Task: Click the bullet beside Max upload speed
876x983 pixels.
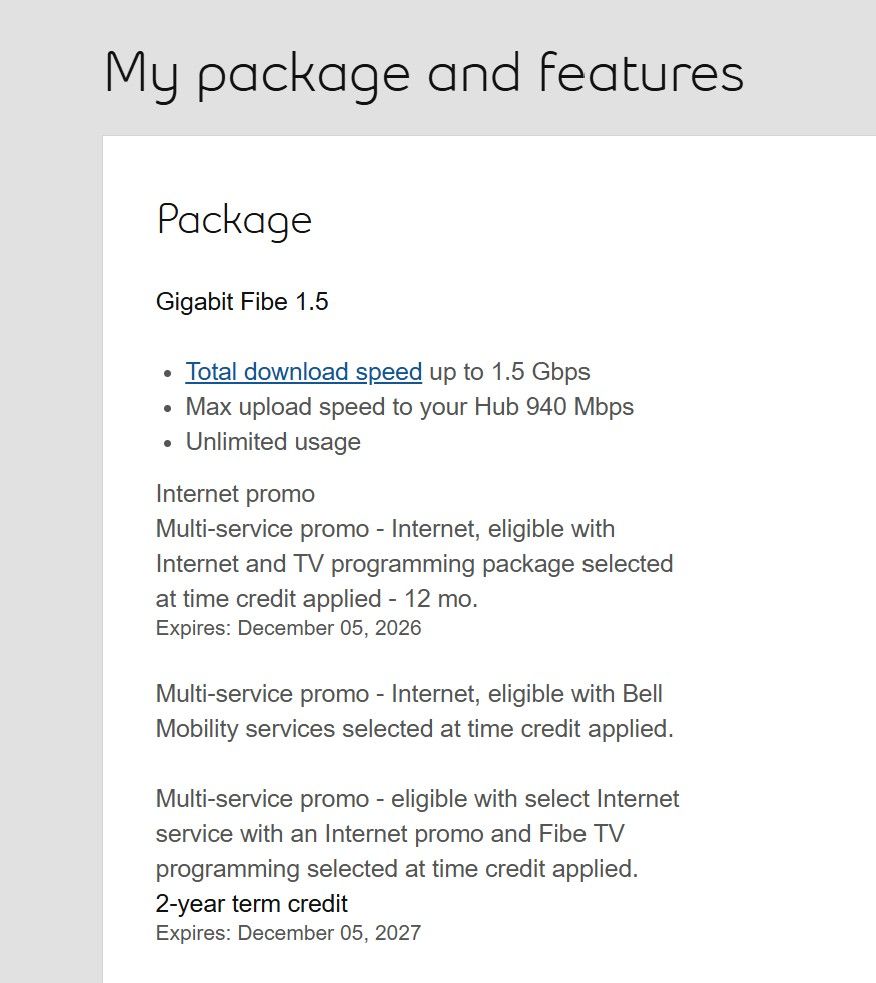Action: [168, 408]
